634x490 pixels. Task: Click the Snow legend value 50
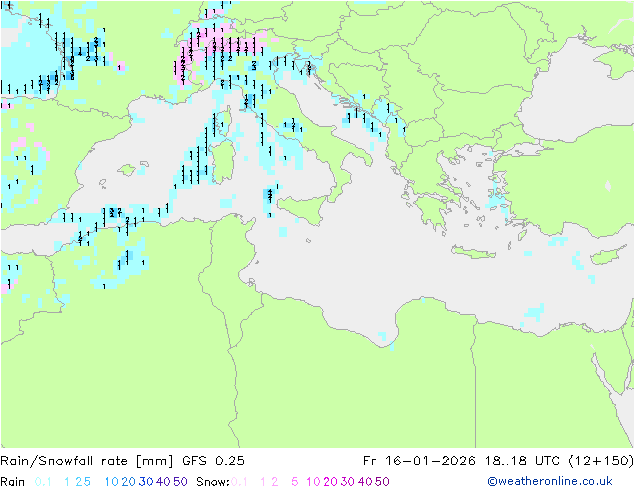pyautogui.click(x=382, y=482)
